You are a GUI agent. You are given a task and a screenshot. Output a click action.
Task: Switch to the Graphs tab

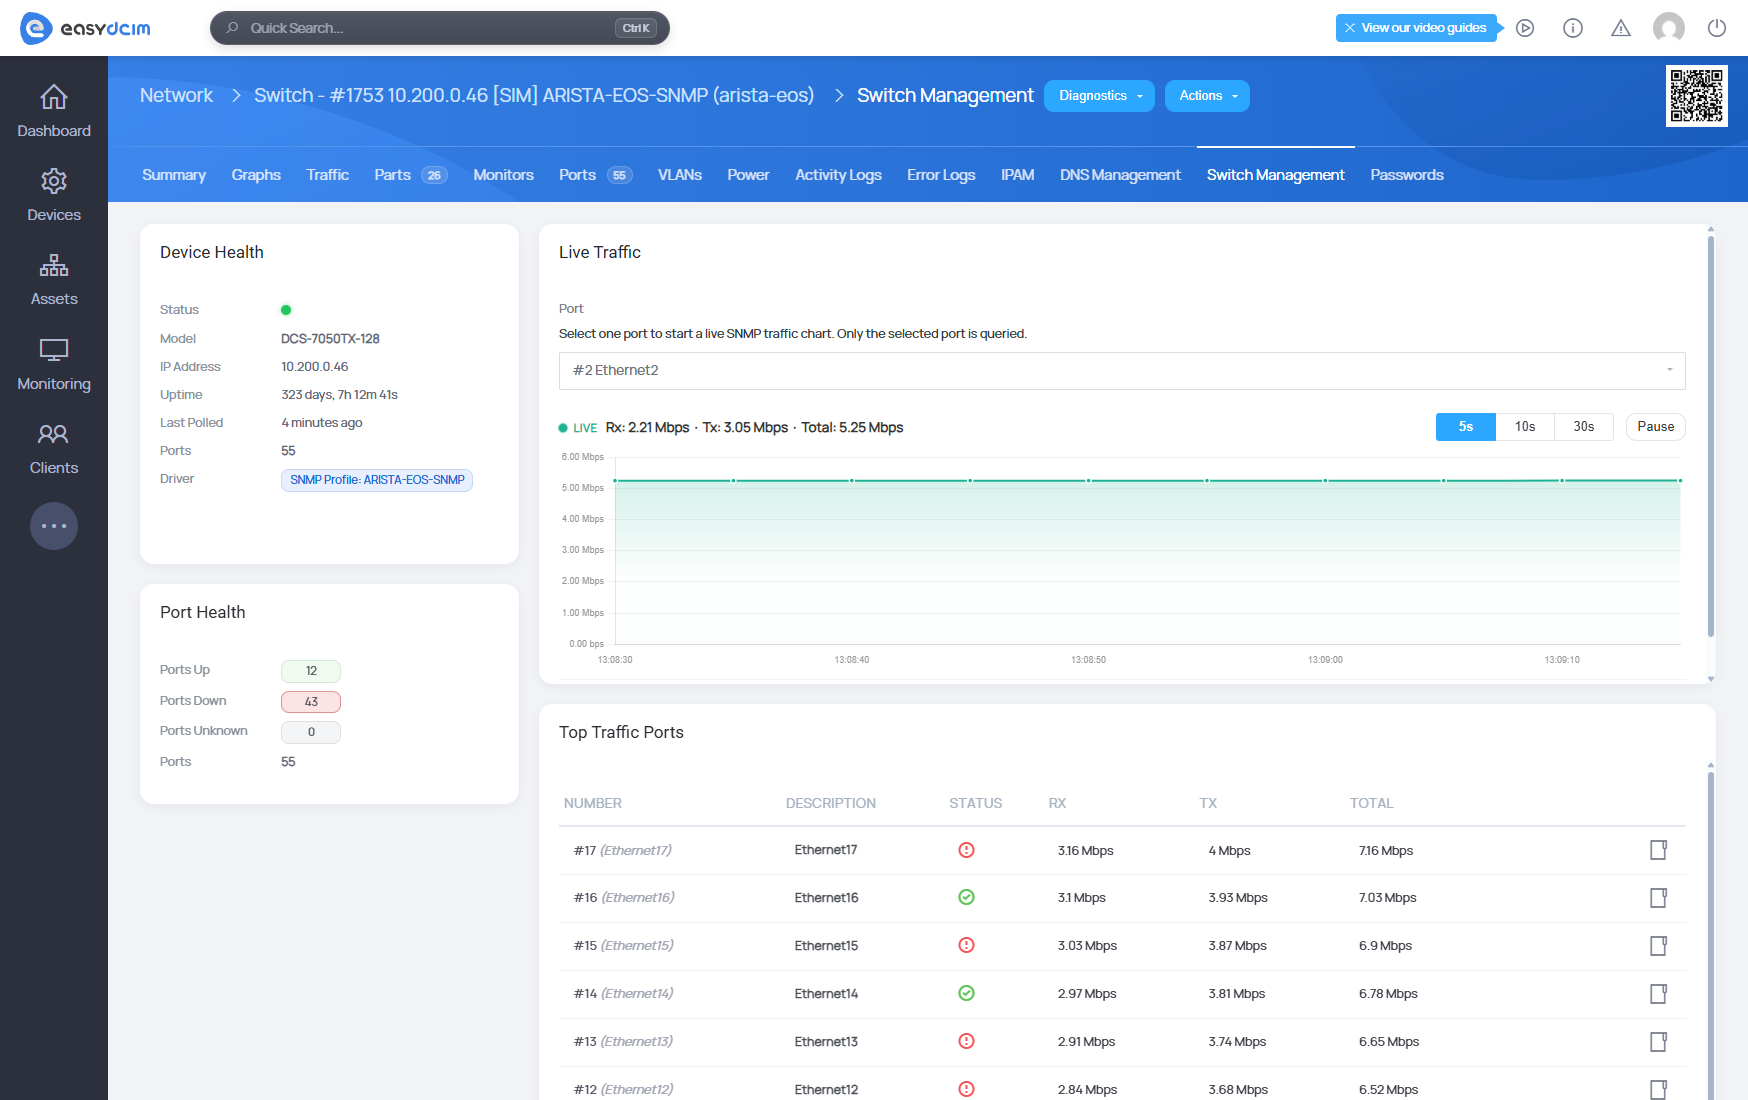pyautogui.click(x=256, y=175)
